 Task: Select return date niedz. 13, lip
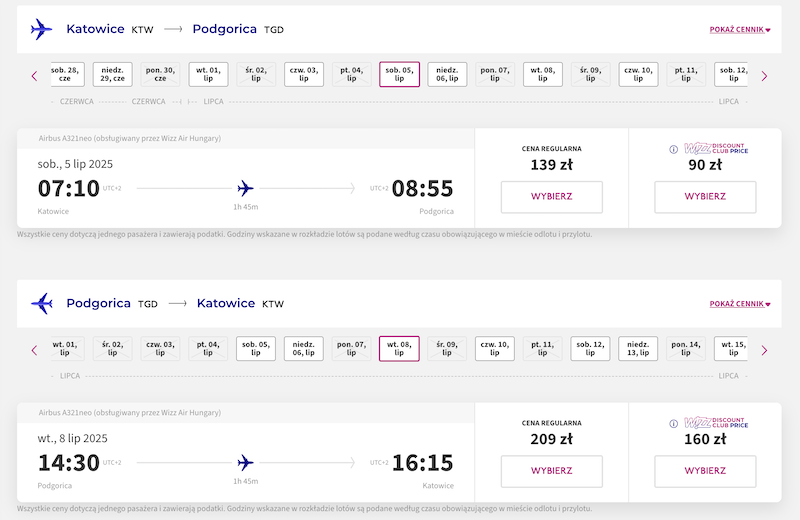tap(638, 349)
